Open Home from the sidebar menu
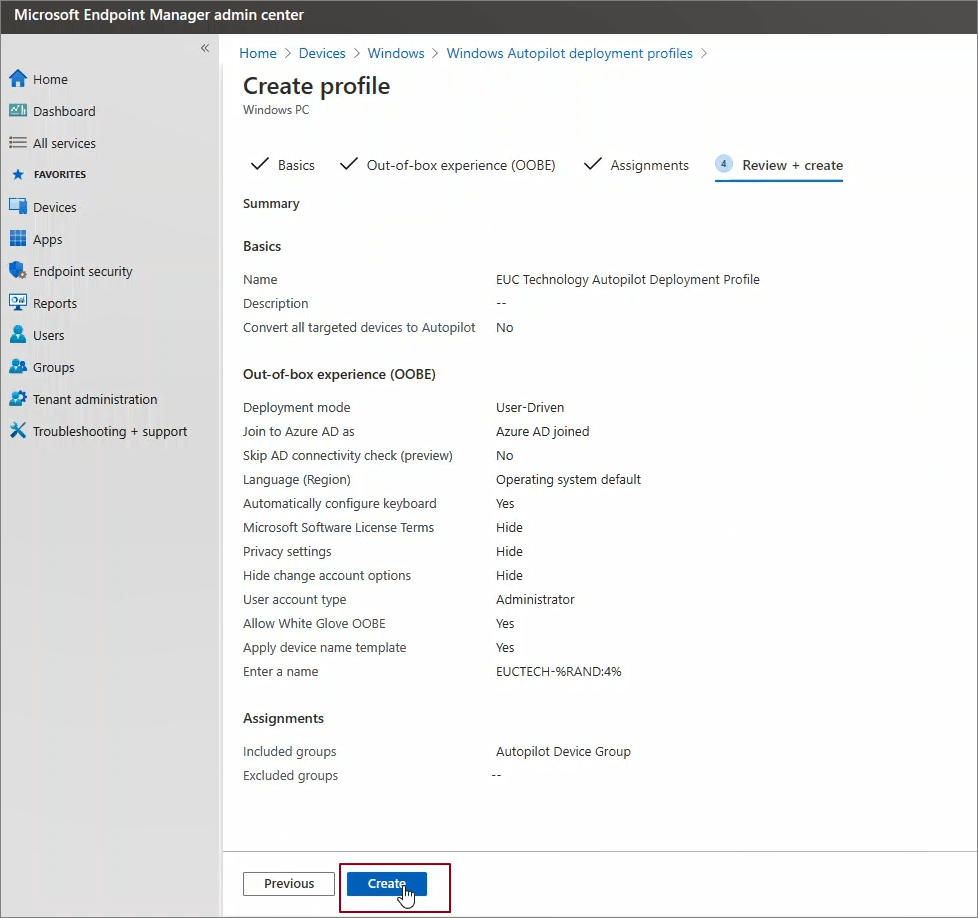The image size is (978, 918). click(51, 79)
